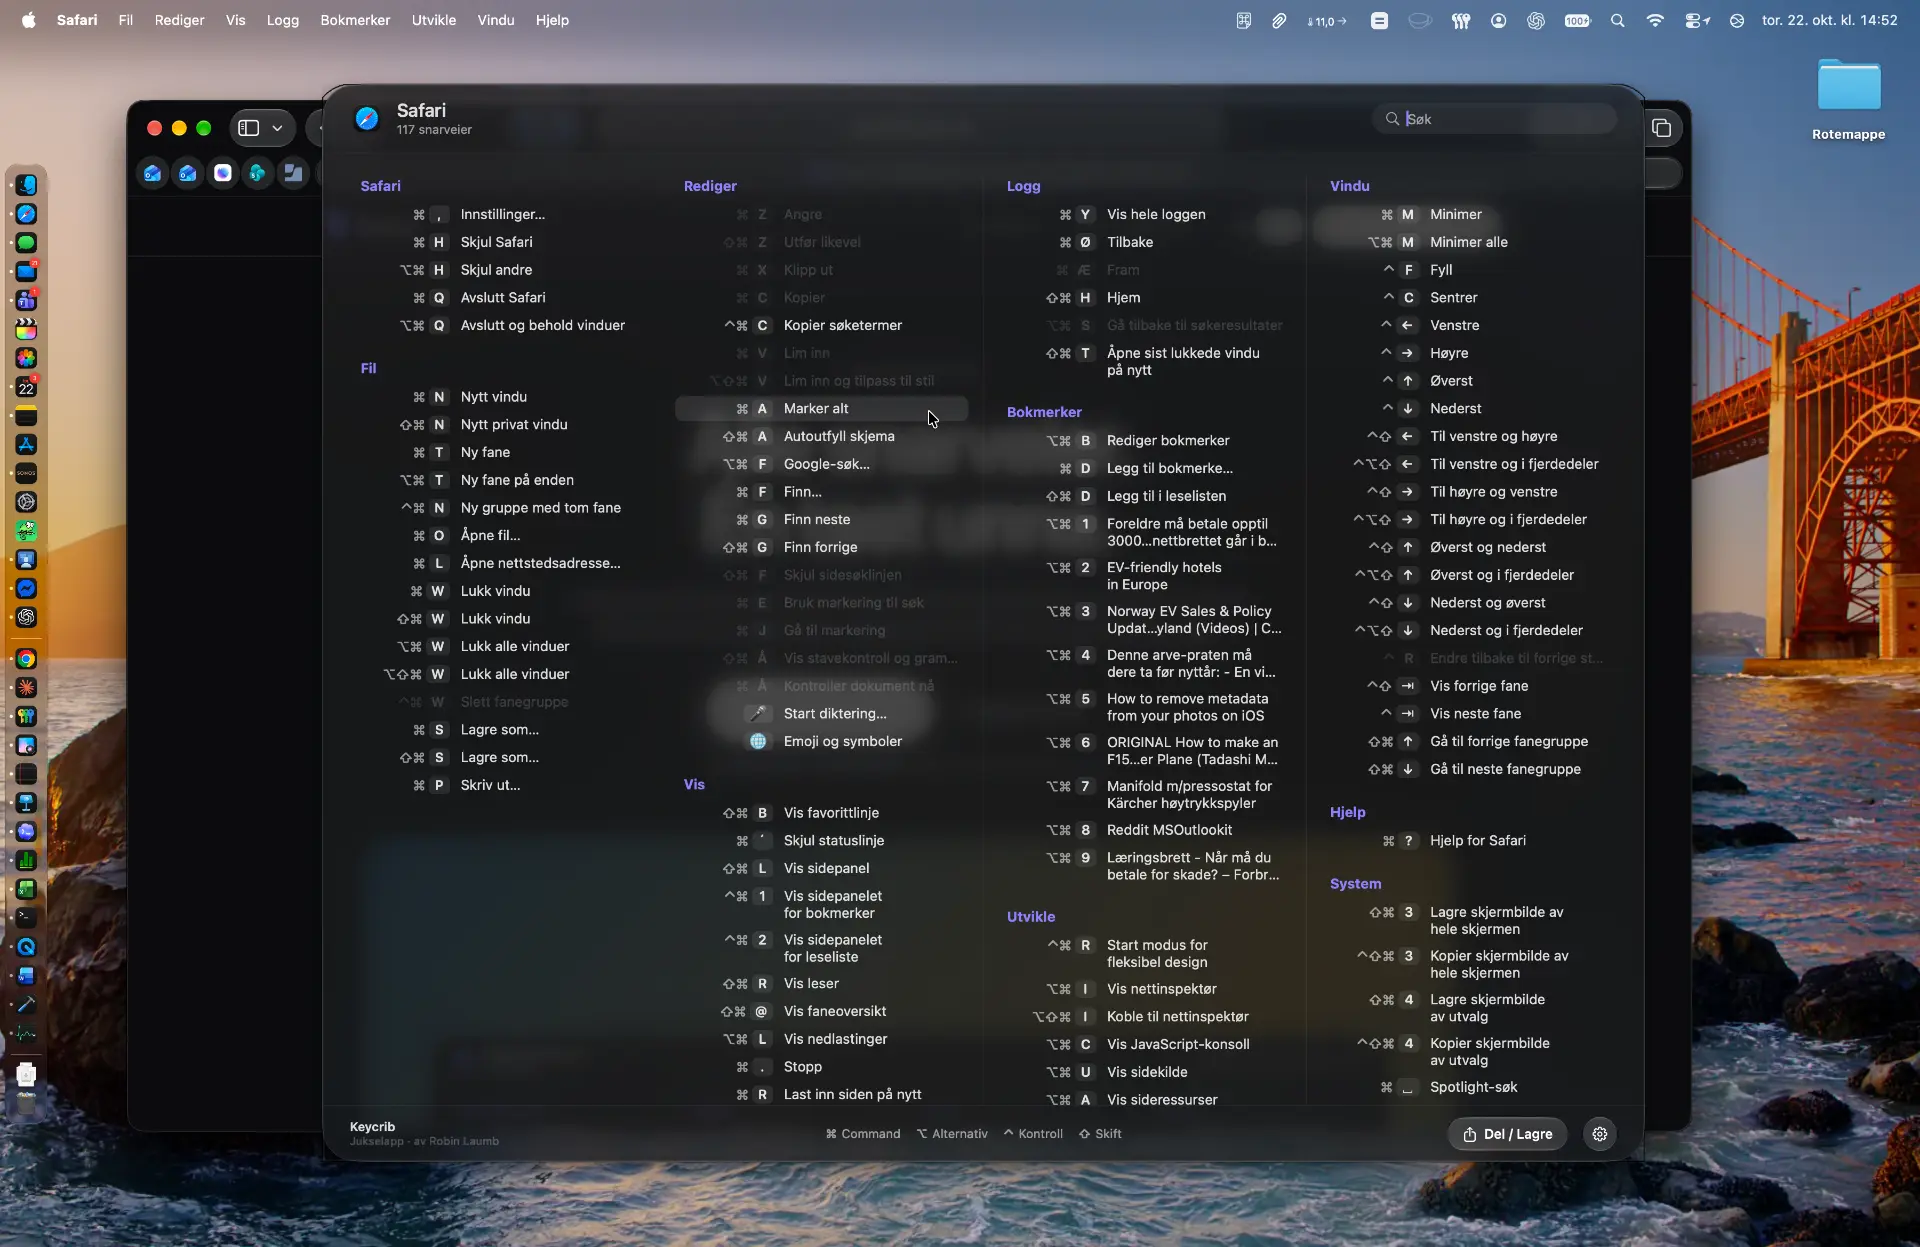Open Chrome from the Dock
Image resolution: width=1920 pixels, height=1247 pixels.
27,659
